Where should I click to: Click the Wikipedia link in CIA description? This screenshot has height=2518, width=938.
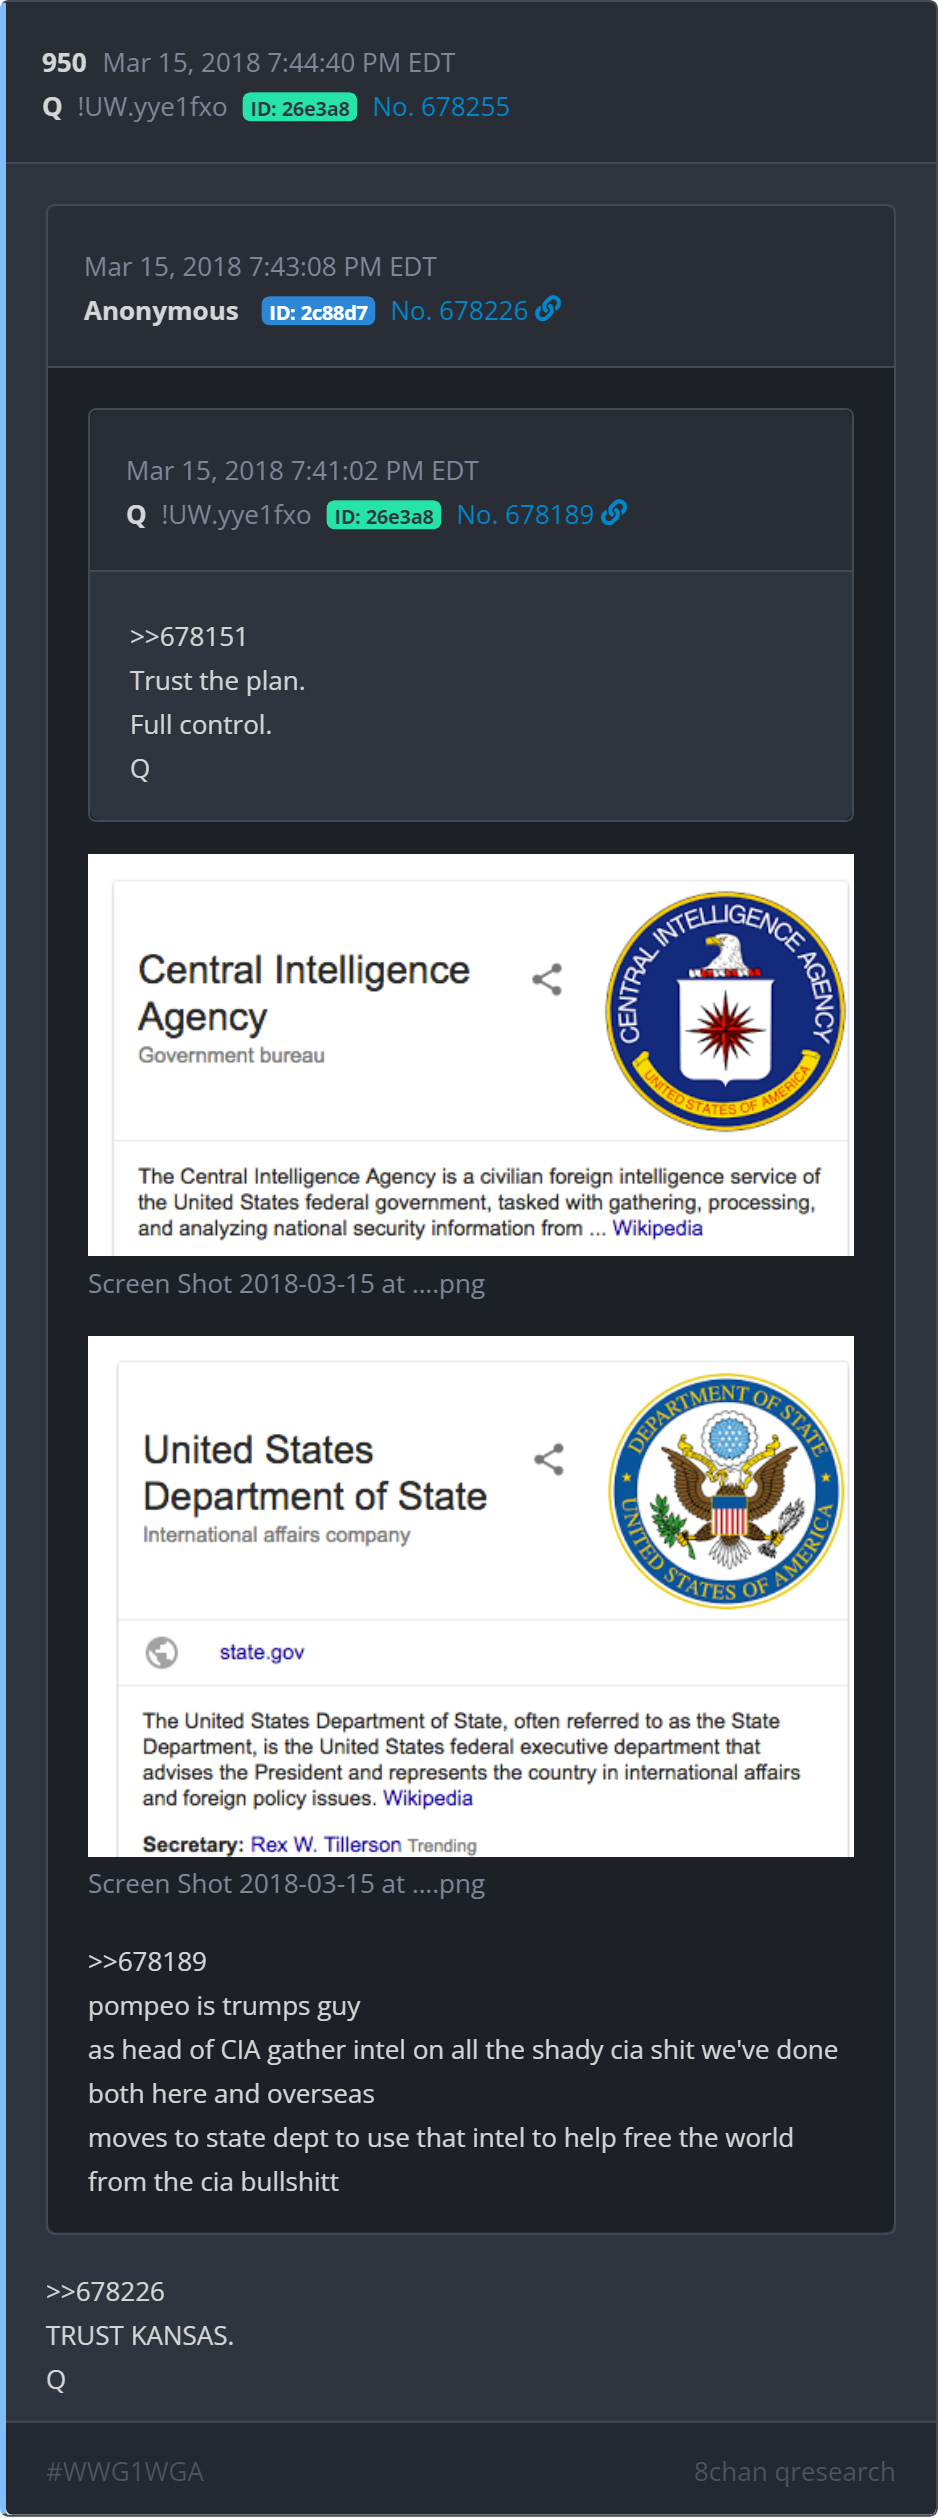point(657,1228)
